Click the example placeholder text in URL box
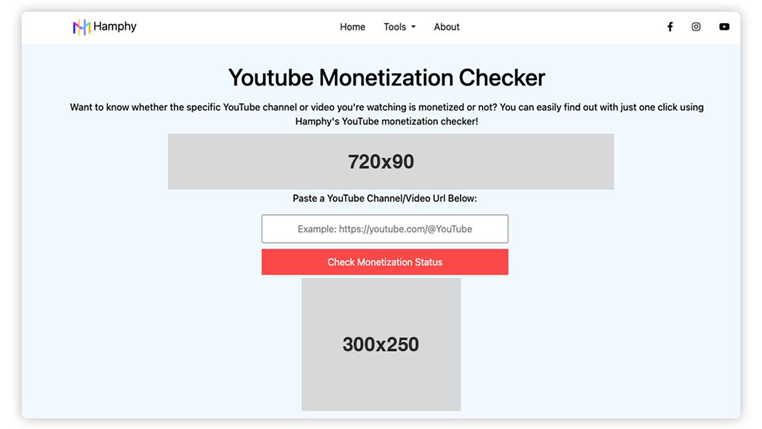Screen dimensions: 762x429 coord(385,229)
